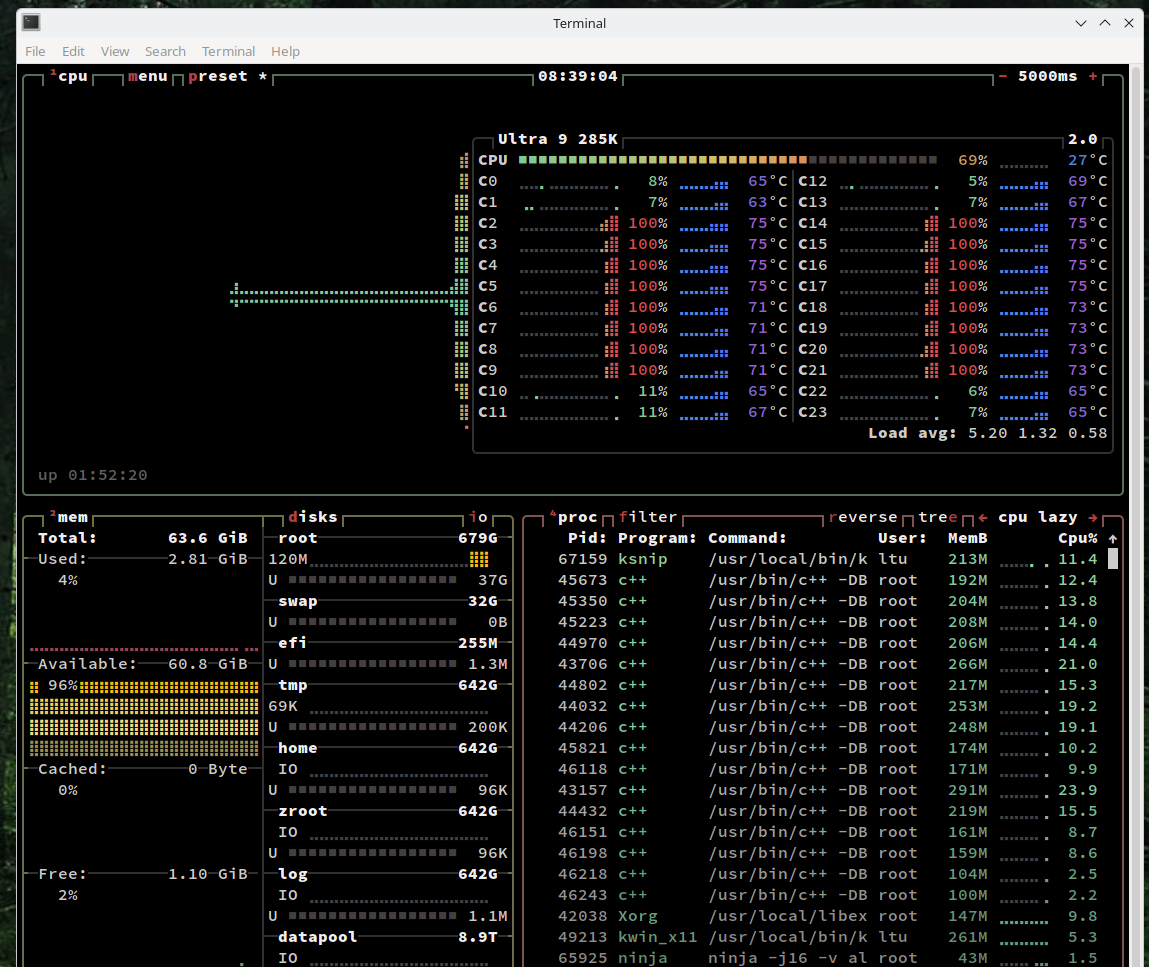Screen dimensions: 1149x967
Task: Increase update interval with plus sign
Action: (1093, 76)
